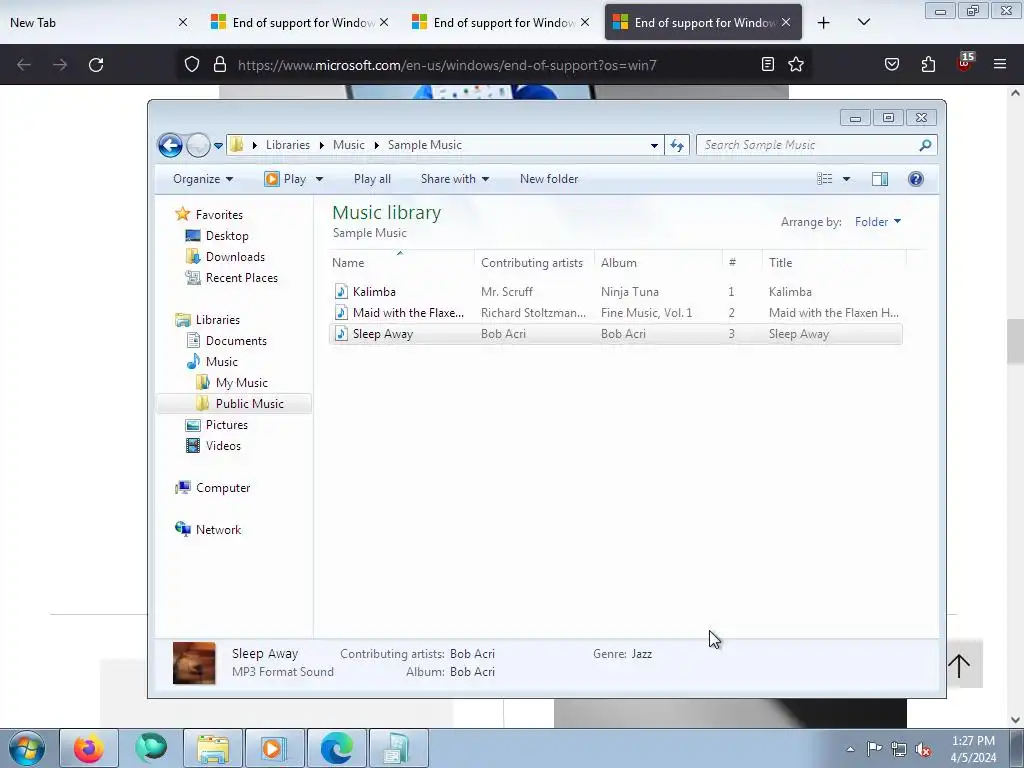Image resolution: width=1024 pixels, height=768 pixels.
Task: Click the Sleep Away album art thumbnail
Action: 194,663
